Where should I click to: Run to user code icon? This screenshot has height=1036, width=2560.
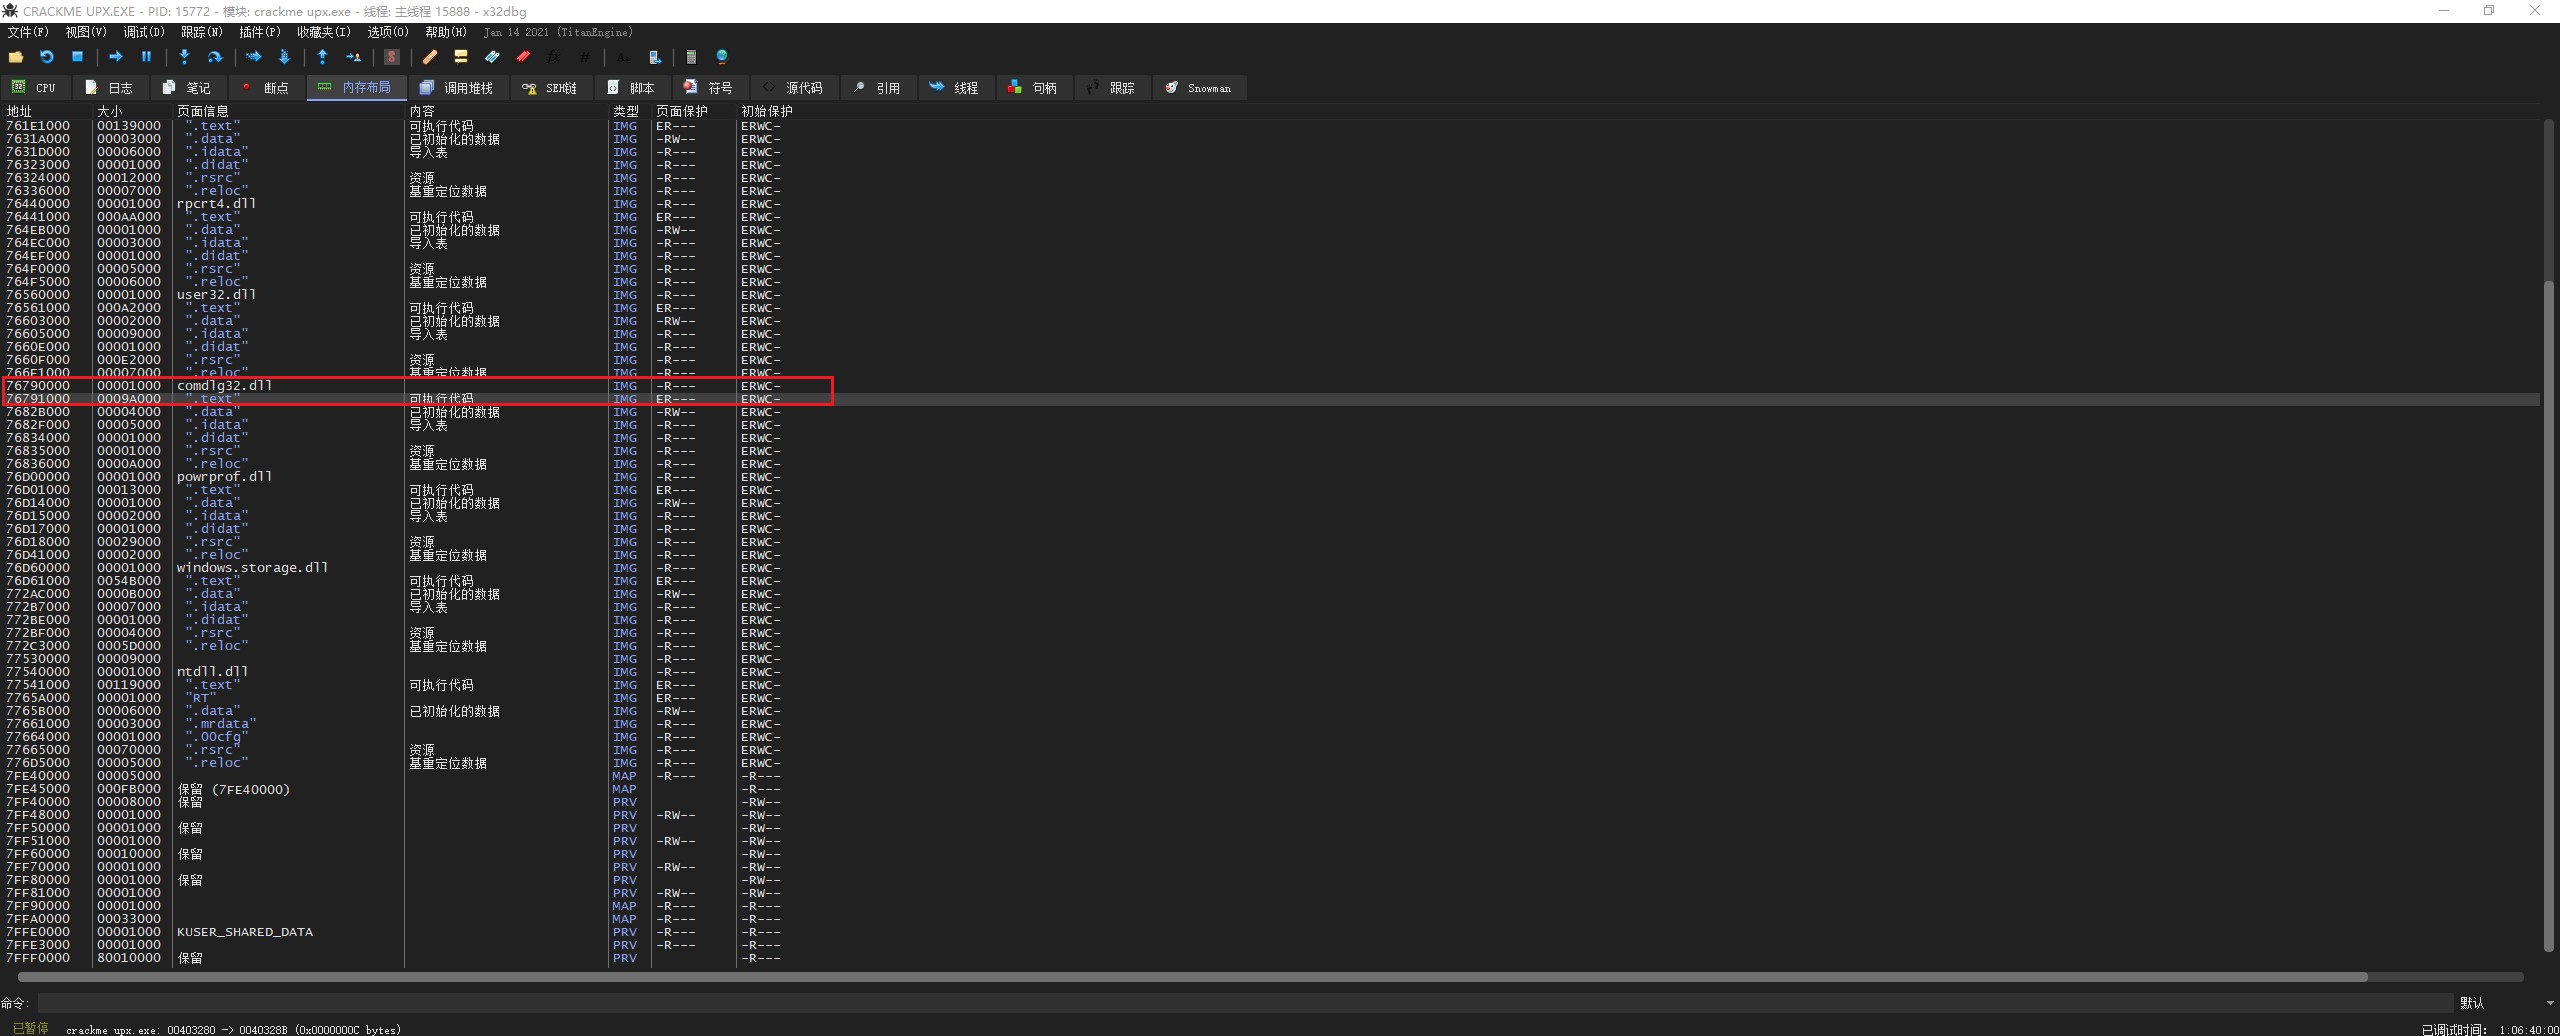pyautogui.click(x=353, y=57)
